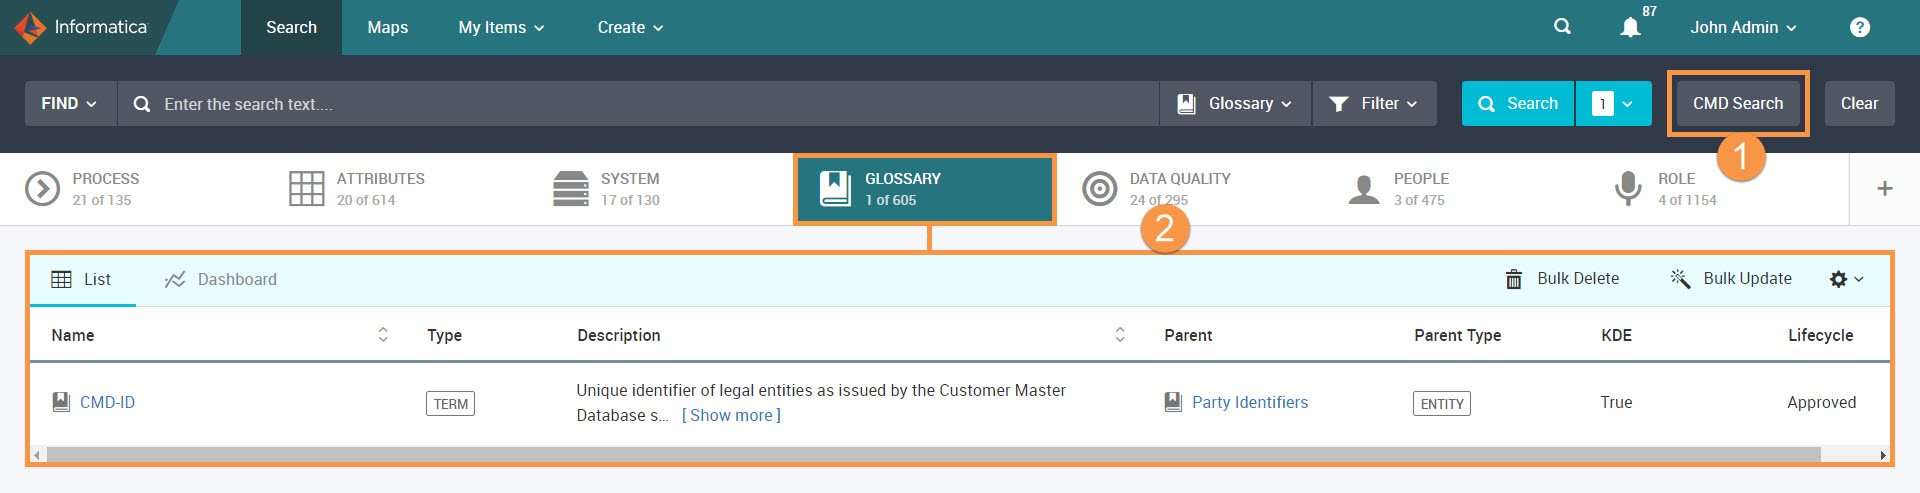This screenshot has height=493, width=1920.
Task: Open the CMD-ID term link
Action: (107, 402)
